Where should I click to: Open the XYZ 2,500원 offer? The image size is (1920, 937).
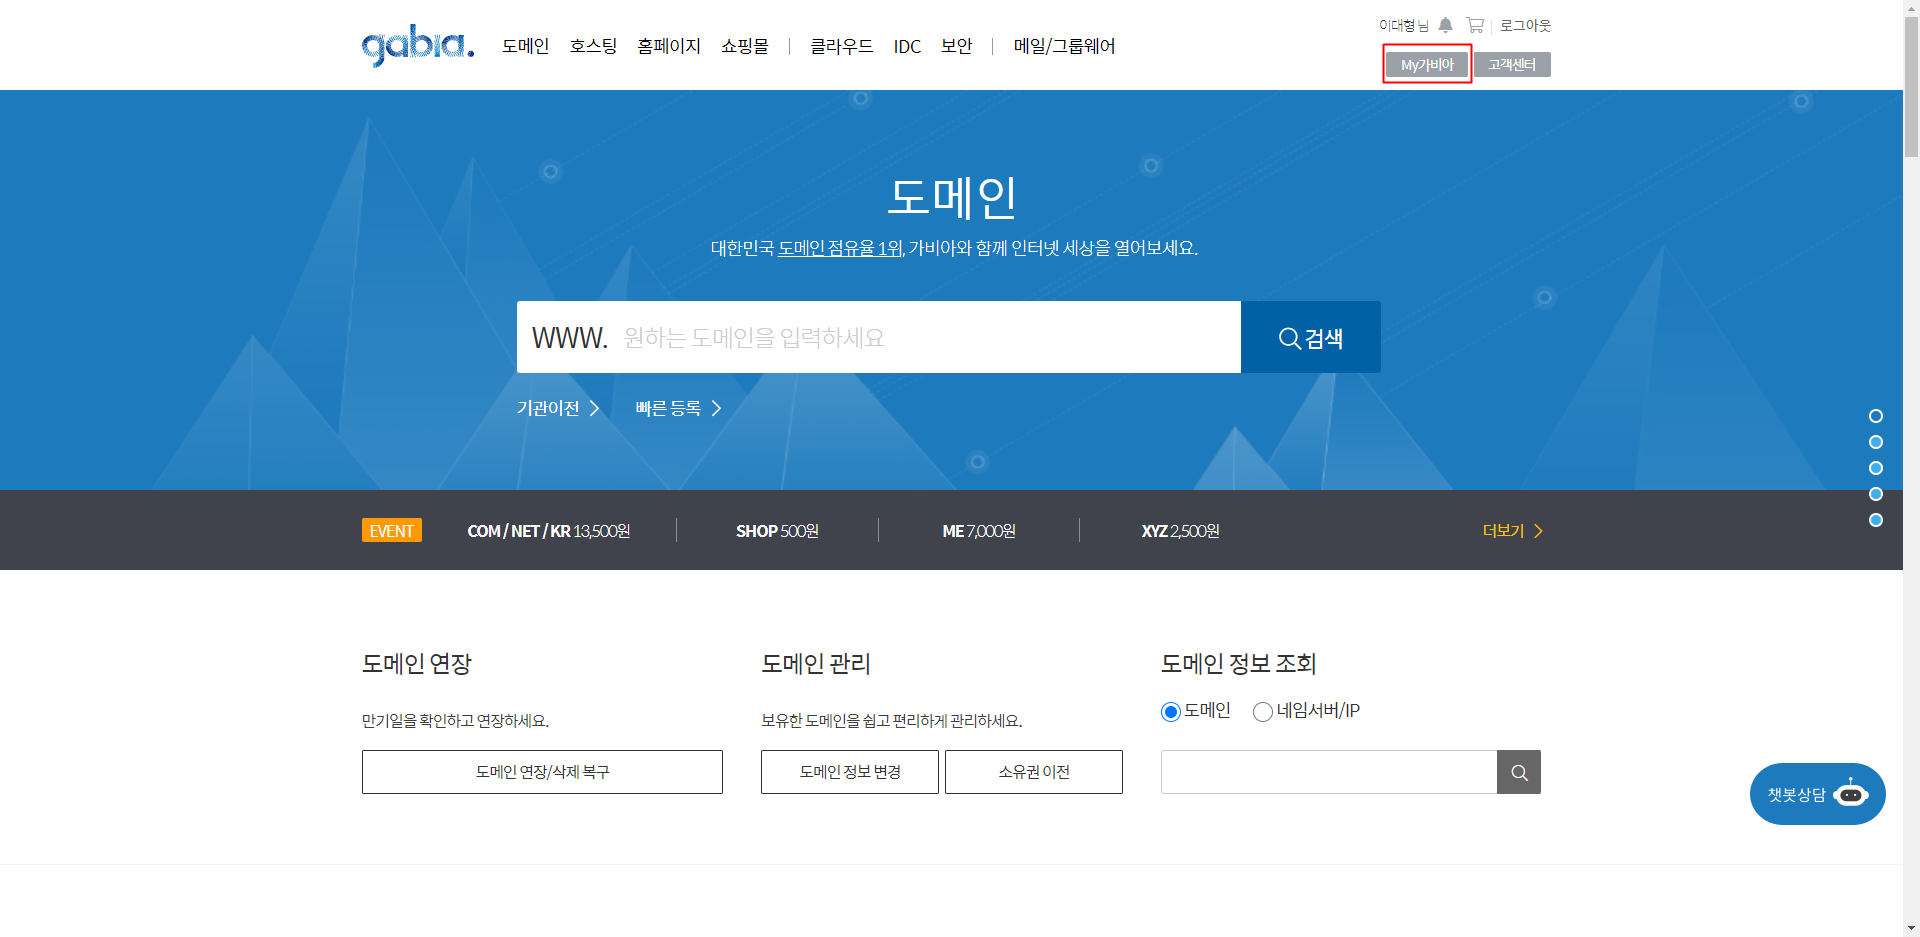tap(1180, 531)
